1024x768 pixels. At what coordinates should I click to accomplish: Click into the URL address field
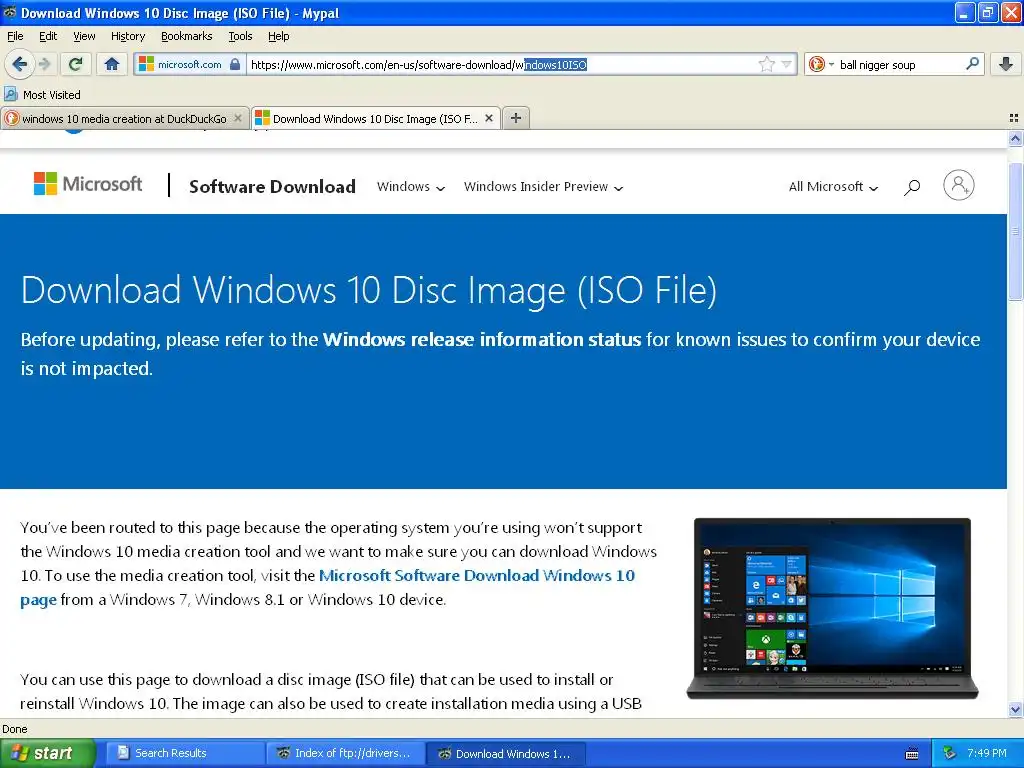[x=503, y=64]
